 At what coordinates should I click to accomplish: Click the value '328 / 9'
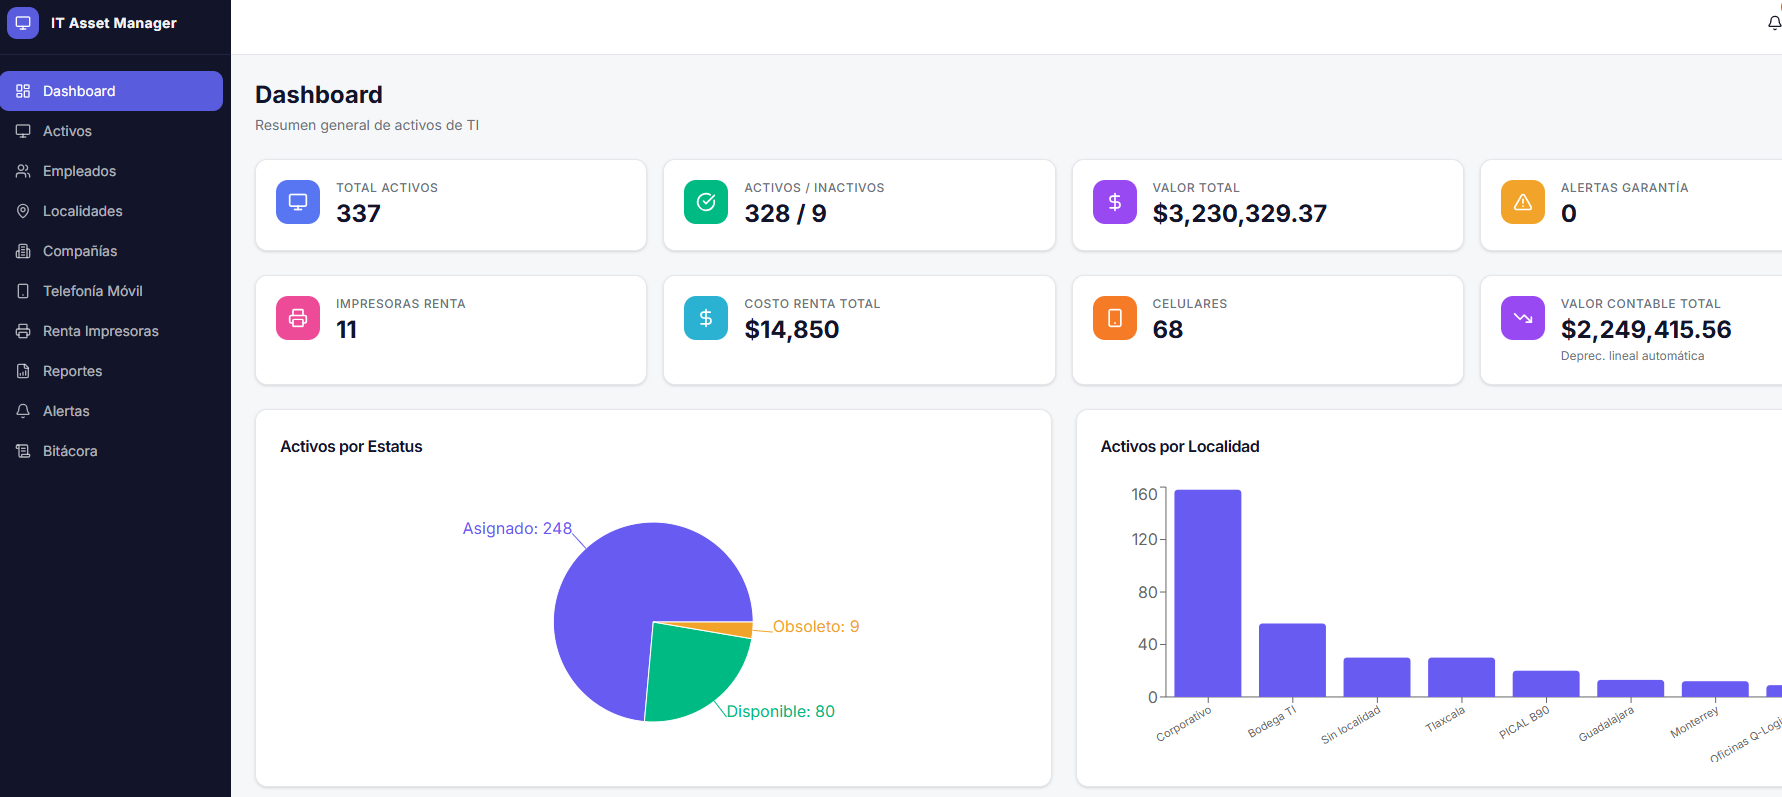785,214
